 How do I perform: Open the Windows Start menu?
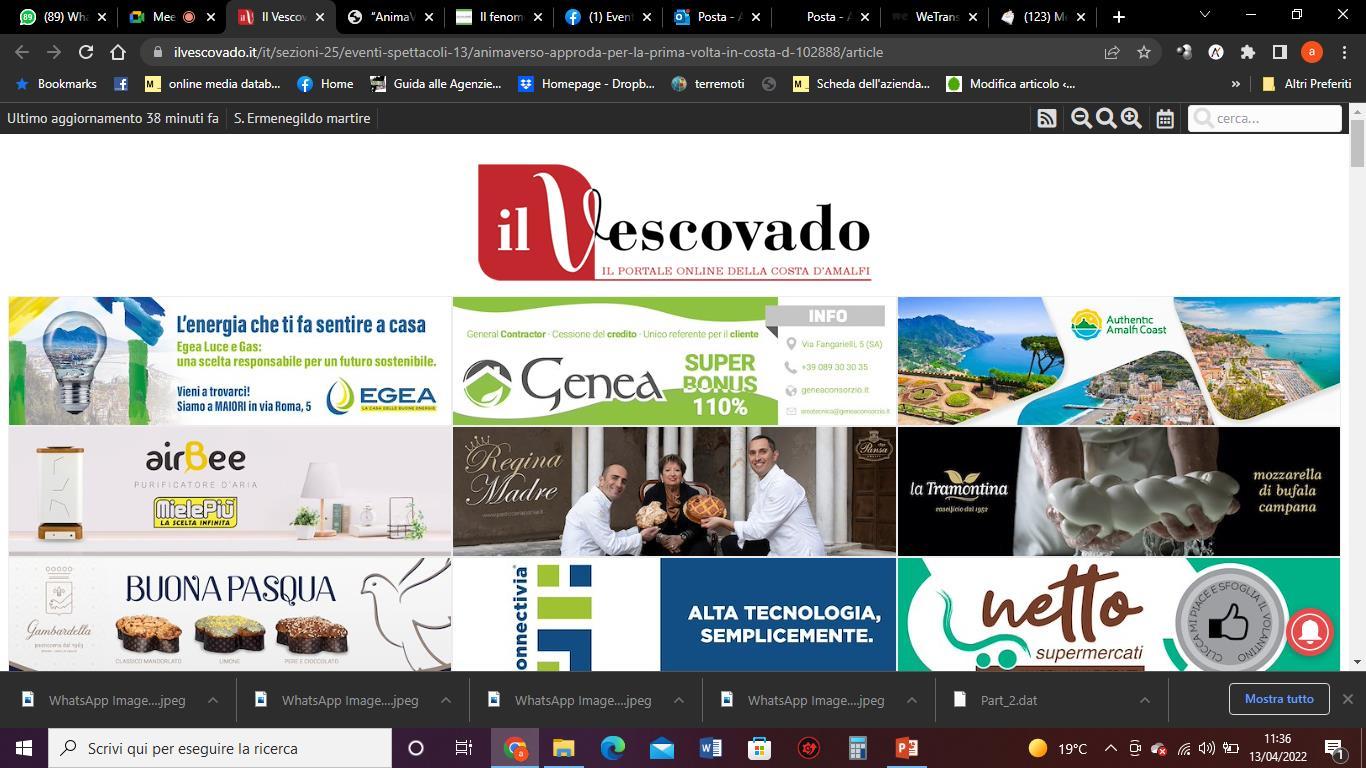click(24, 748)
